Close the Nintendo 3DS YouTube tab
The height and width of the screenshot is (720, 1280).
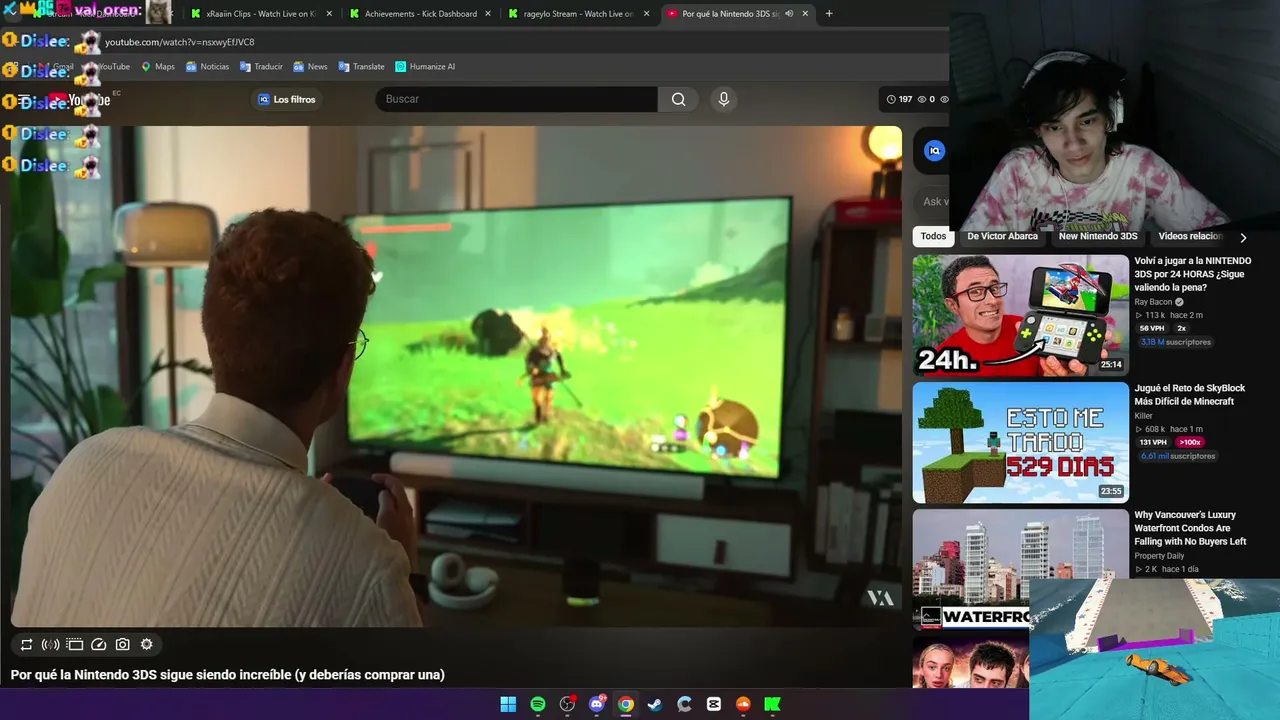[805, 14]
